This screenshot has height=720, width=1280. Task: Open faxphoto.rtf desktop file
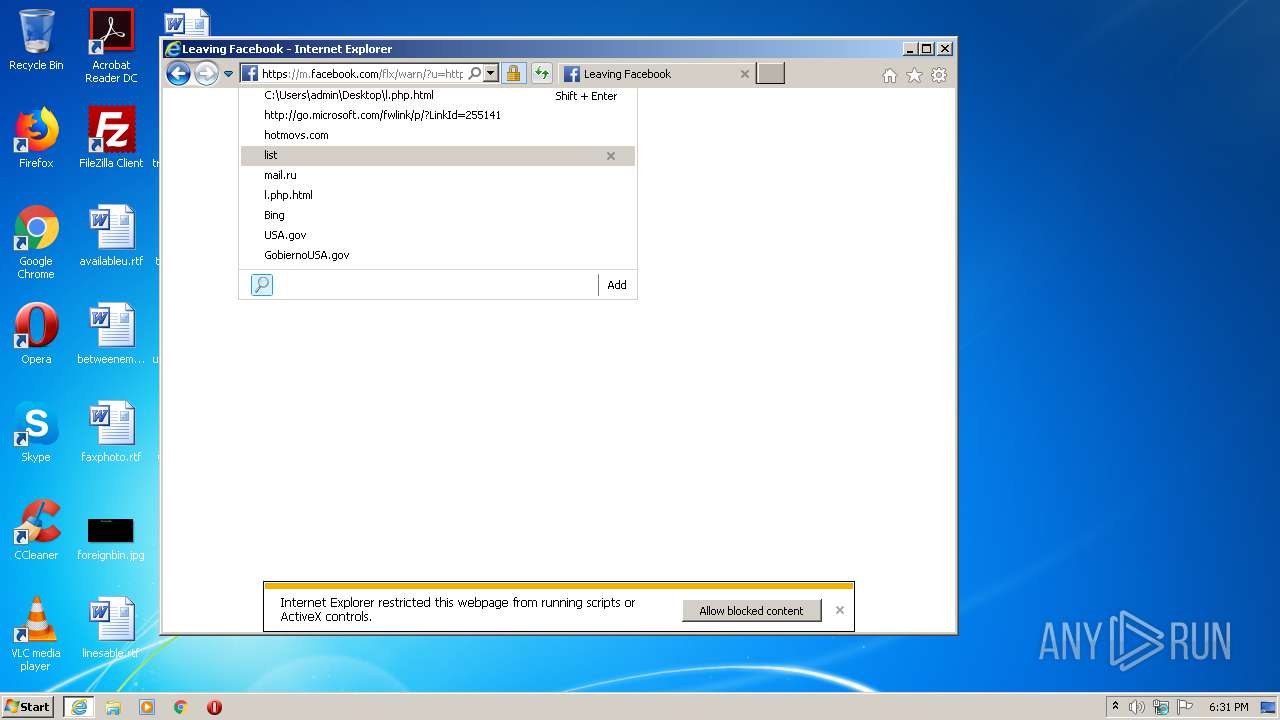111,432
